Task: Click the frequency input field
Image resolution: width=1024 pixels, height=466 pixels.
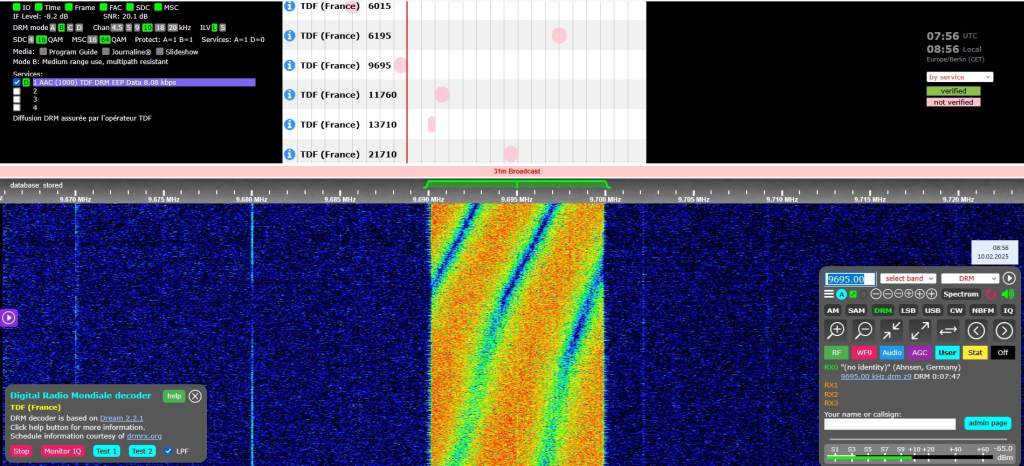Action: [x=851, y=279]
